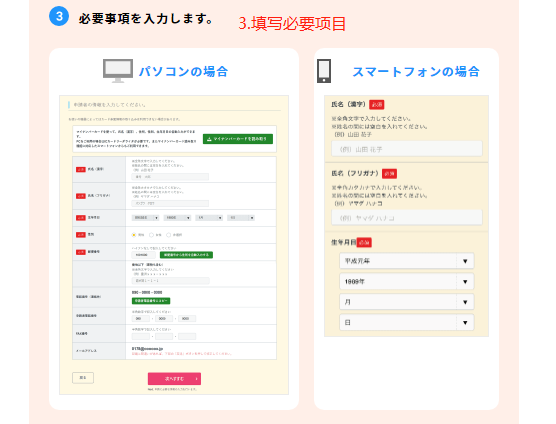Open the 平成元年 era dropdown

tap(407, 261)
